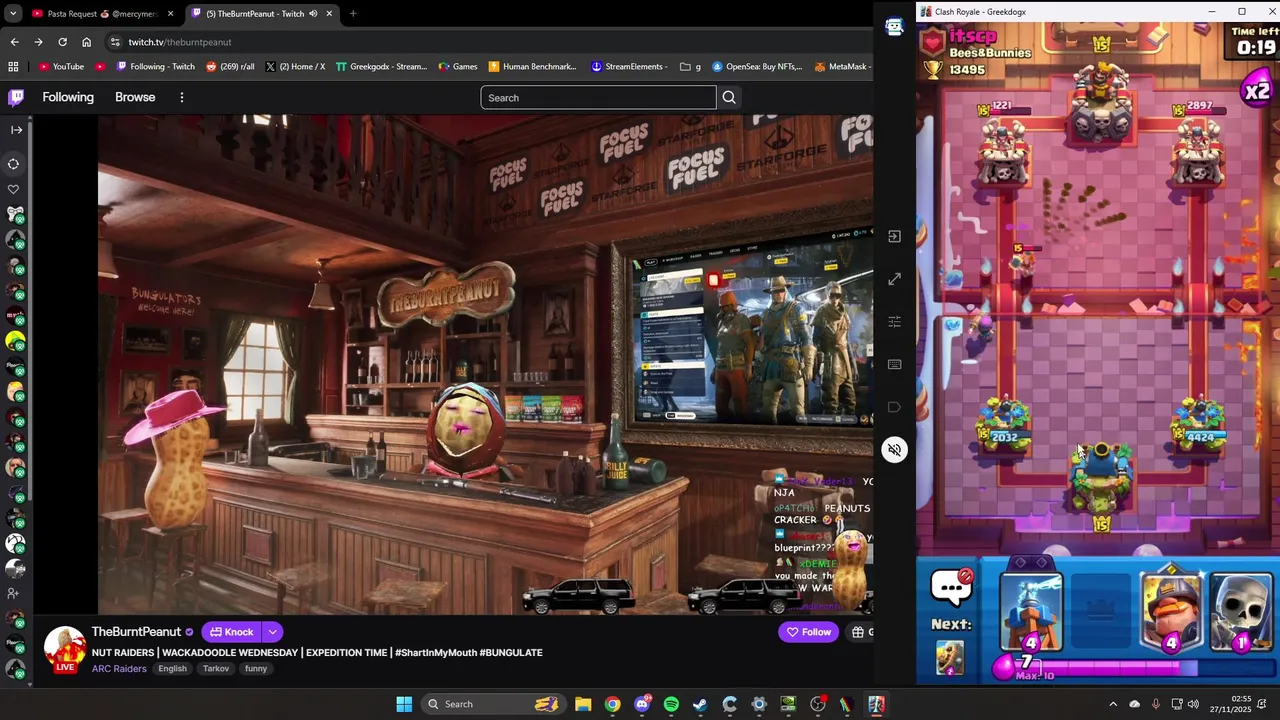This screenshot has width=1280, height=720.
Task: Go forward in browser history
Action: [x=38, y=42]
